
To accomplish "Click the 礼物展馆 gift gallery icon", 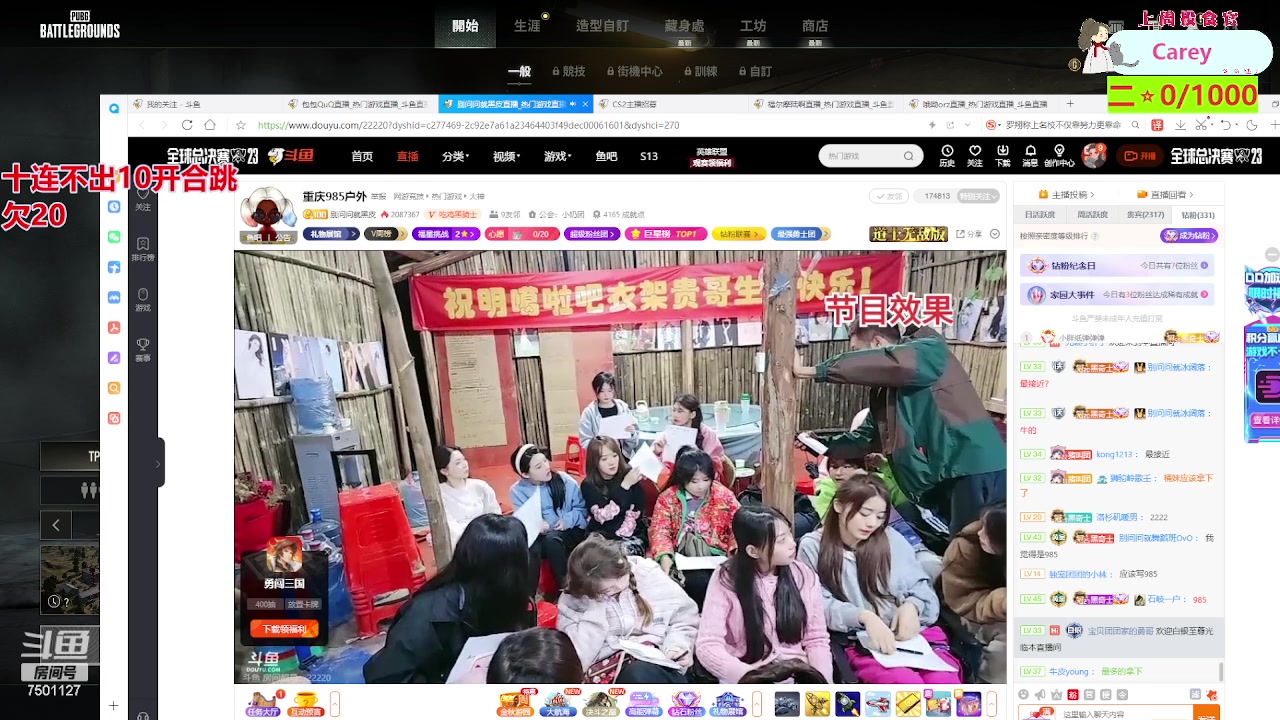I will coord(728,703).
